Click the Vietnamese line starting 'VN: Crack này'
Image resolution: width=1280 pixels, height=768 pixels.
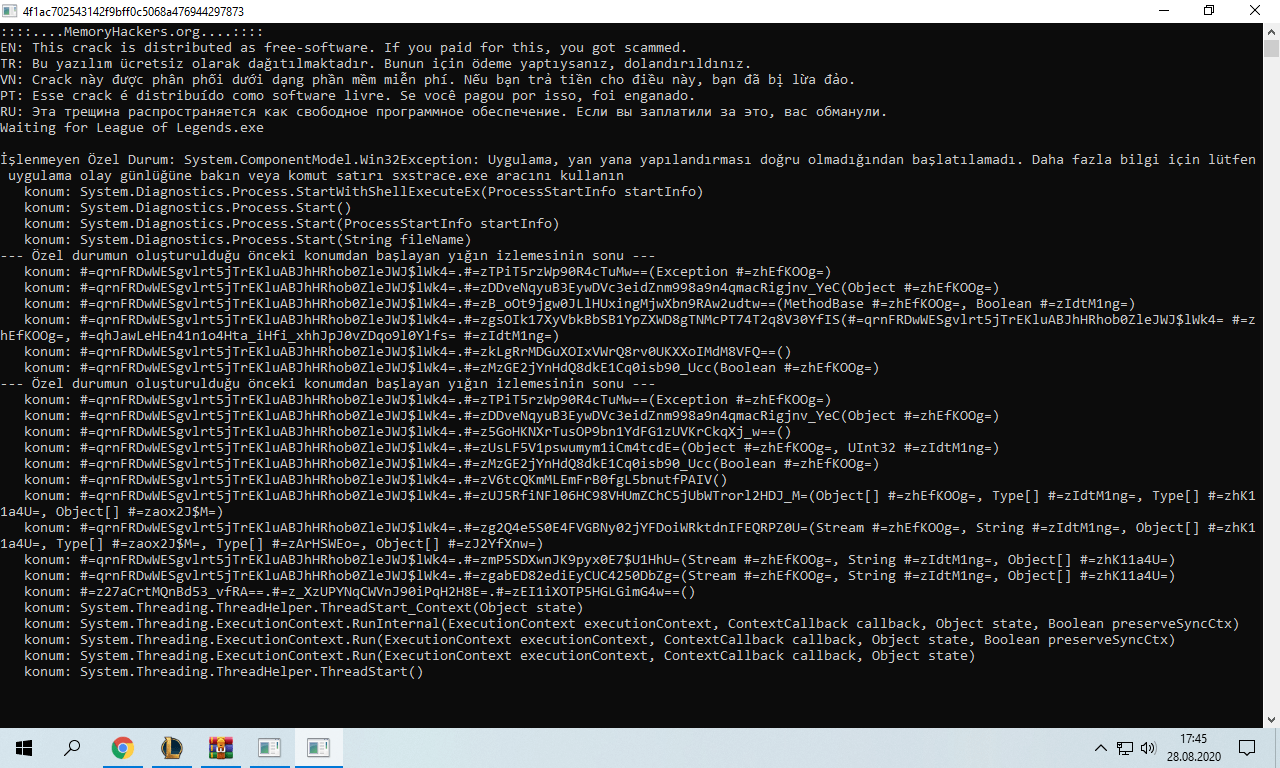tap(428, 80)
